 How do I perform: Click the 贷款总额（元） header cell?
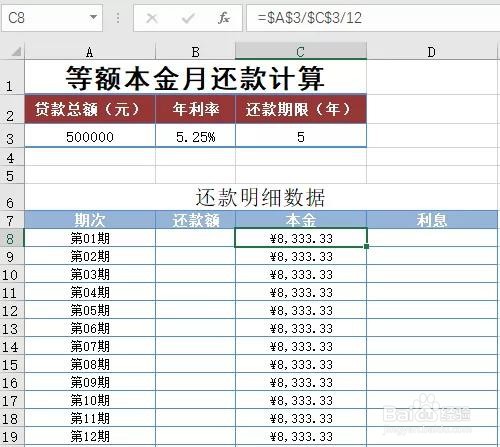point(90,109)
